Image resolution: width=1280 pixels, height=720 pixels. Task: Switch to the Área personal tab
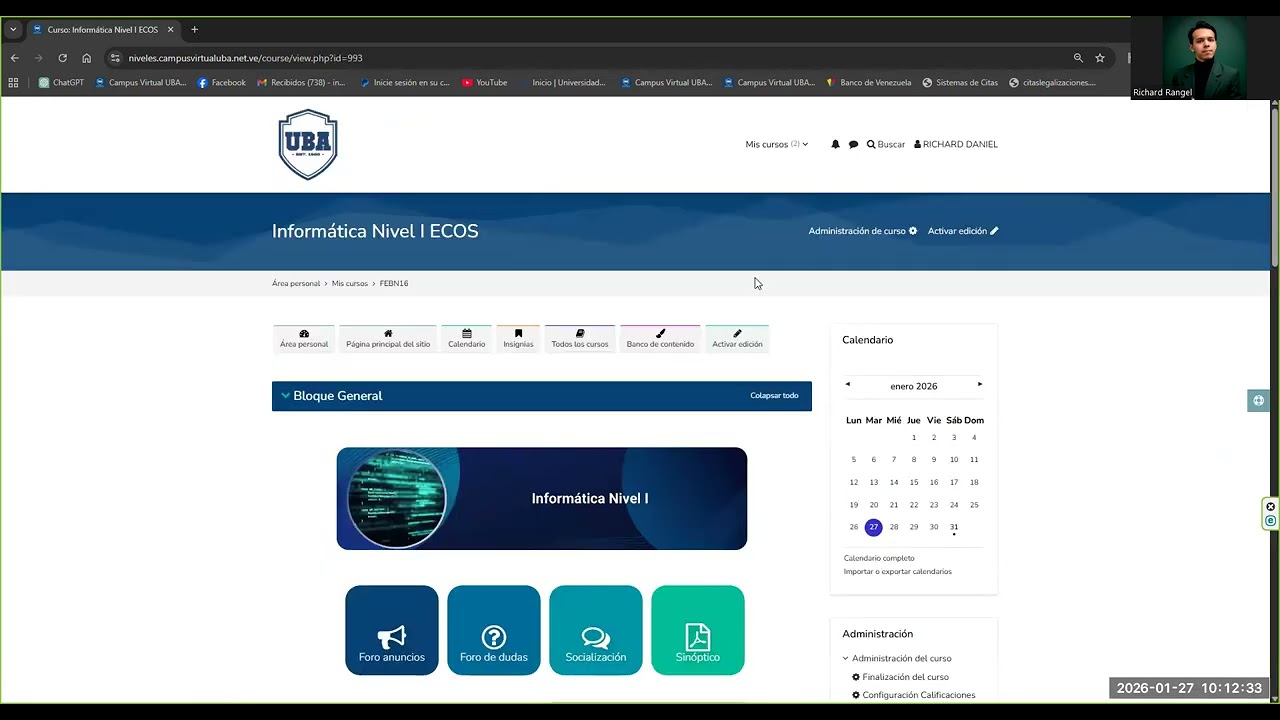coord(304,338)
